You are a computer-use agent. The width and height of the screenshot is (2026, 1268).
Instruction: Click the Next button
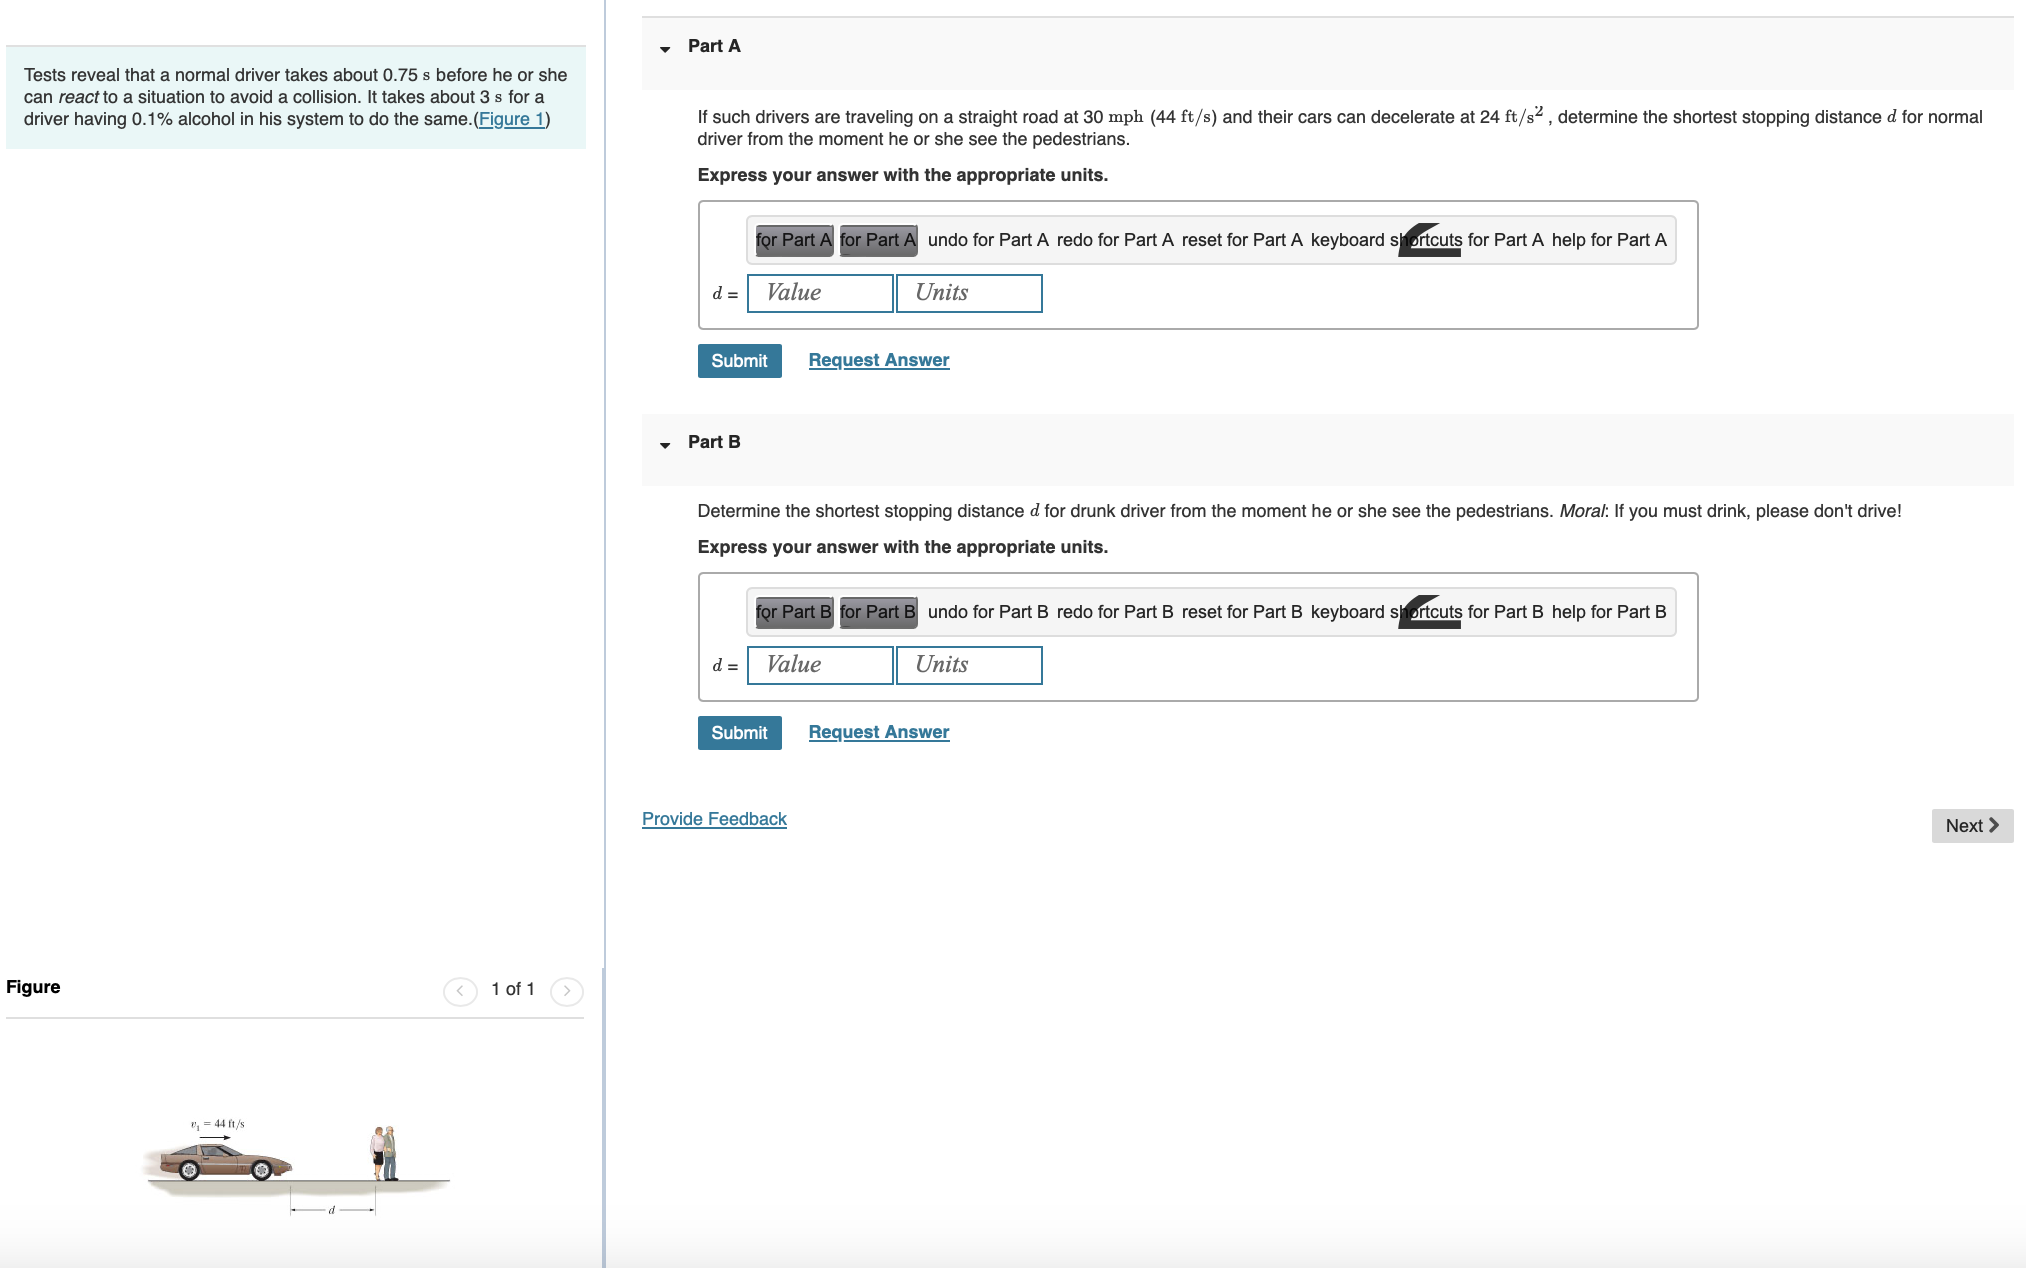(1971, 826)
